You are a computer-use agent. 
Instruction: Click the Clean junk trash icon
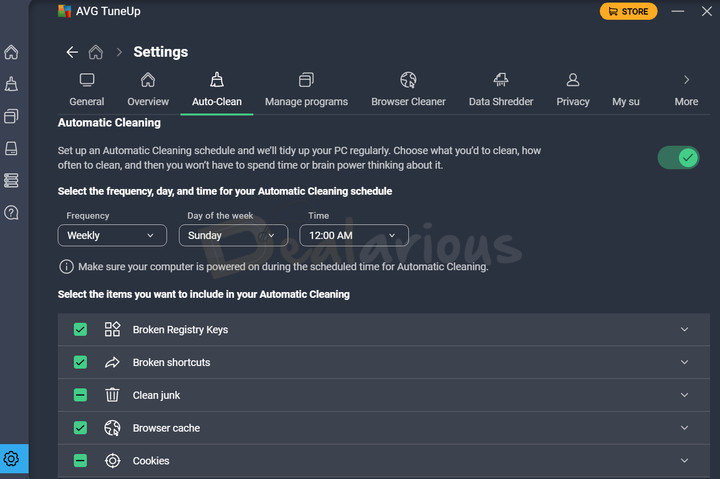click(112, 395)
